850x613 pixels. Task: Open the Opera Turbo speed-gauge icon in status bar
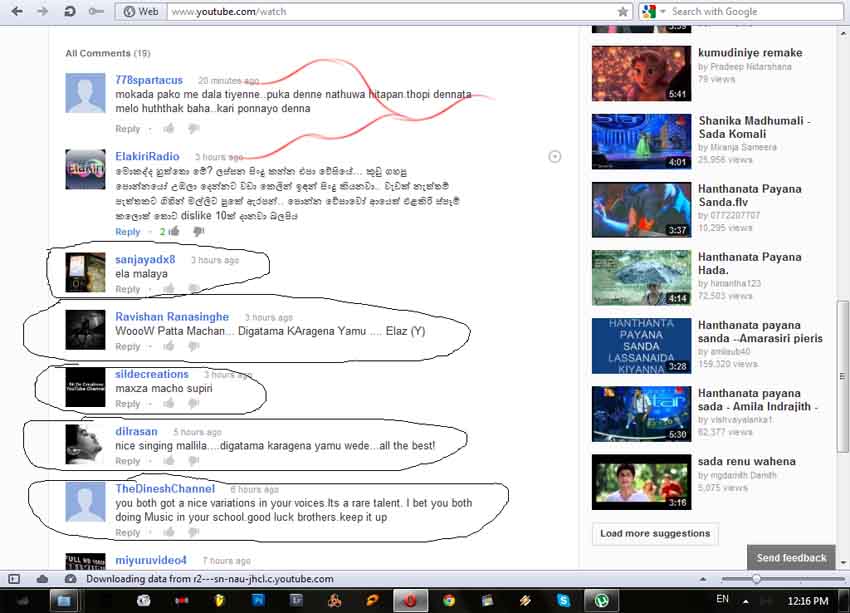[70, 579]
